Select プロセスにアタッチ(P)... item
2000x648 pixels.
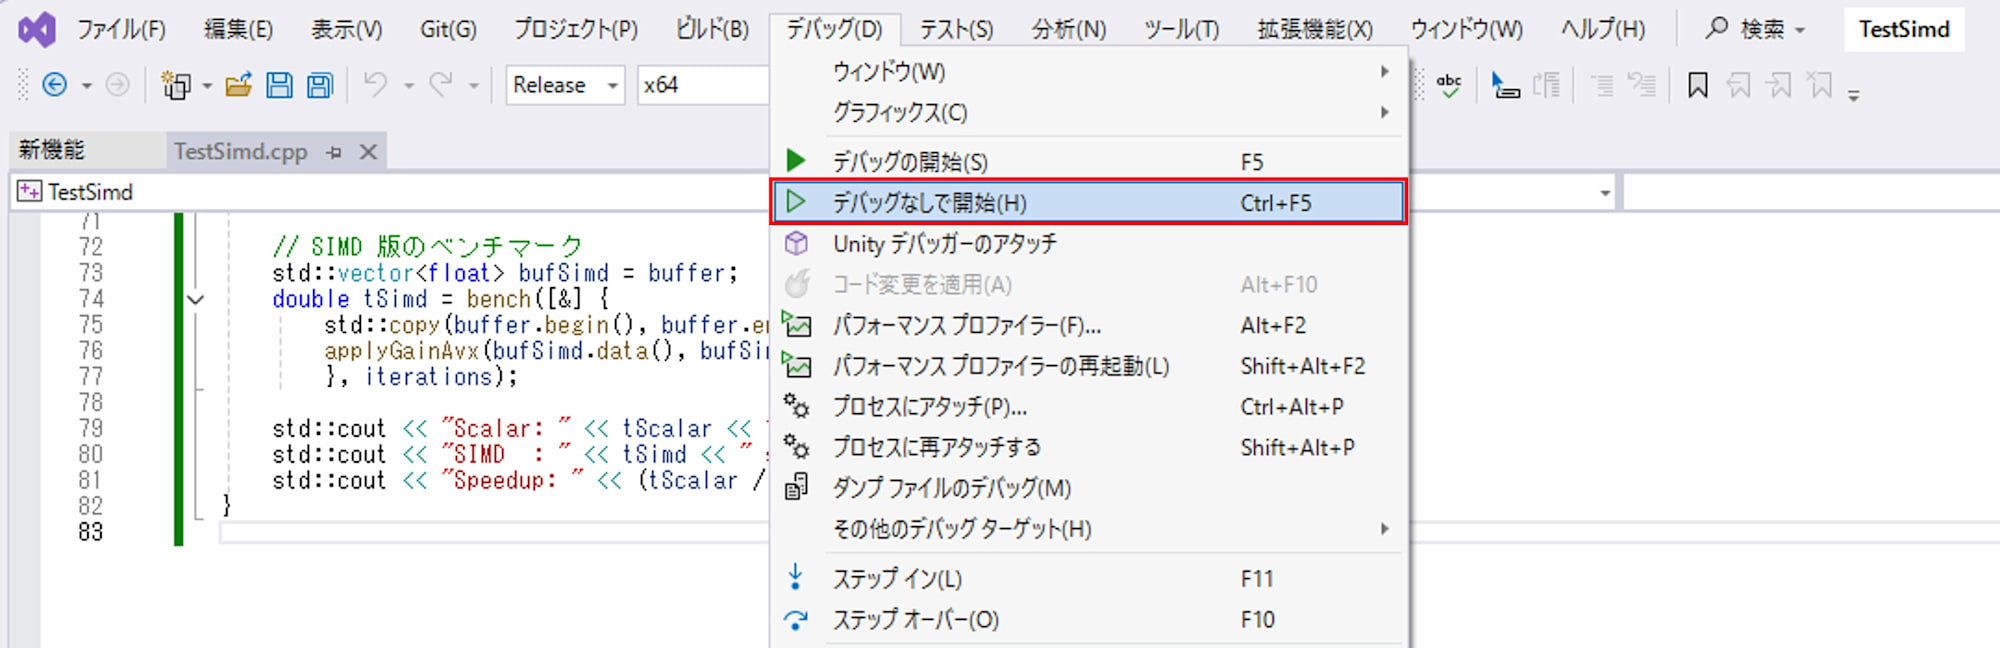[1089, 407]
